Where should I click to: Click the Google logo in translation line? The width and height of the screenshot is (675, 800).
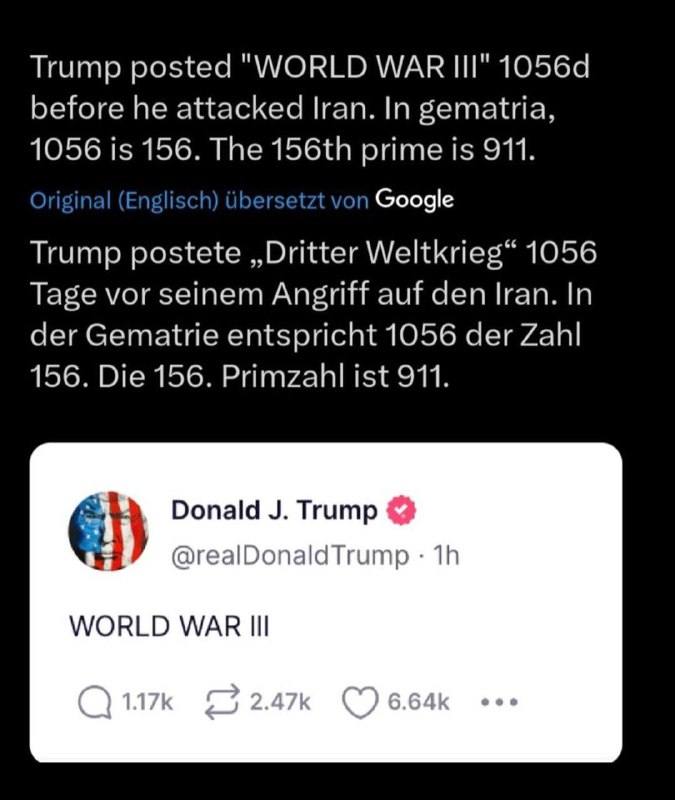414,200
